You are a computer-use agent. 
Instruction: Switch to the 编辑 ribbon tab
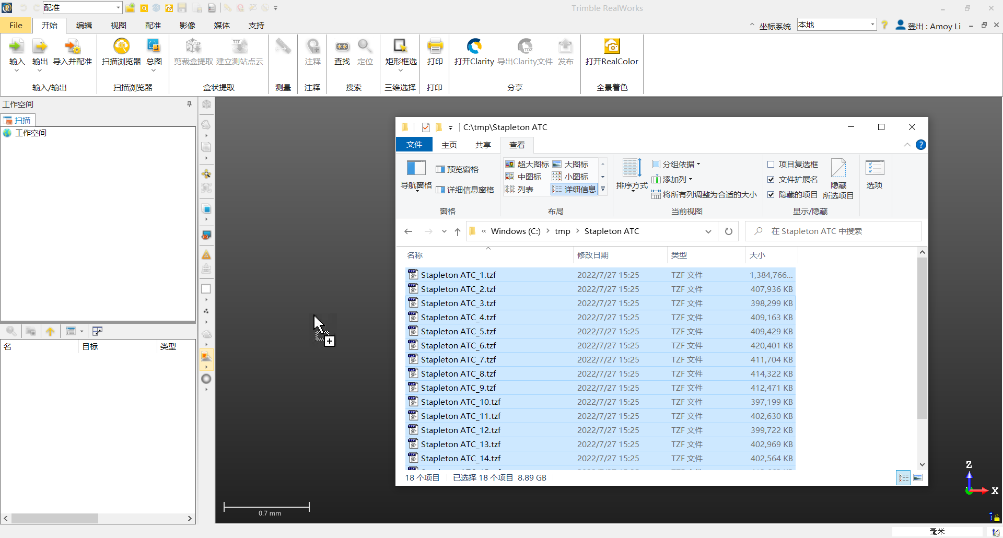tap(84, 25)
